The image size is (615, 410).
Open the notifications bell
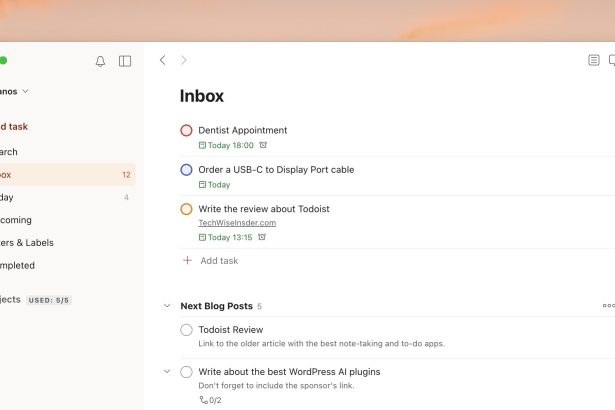(100, 61)
